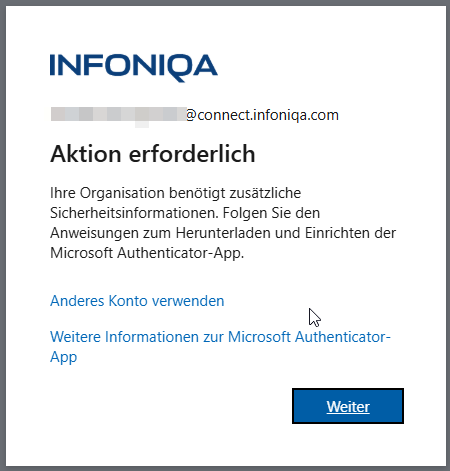Click the wrapped 'App' word of the info link
Image resolution: width=450 pixels, height=471 pixels.
(63, 357)
